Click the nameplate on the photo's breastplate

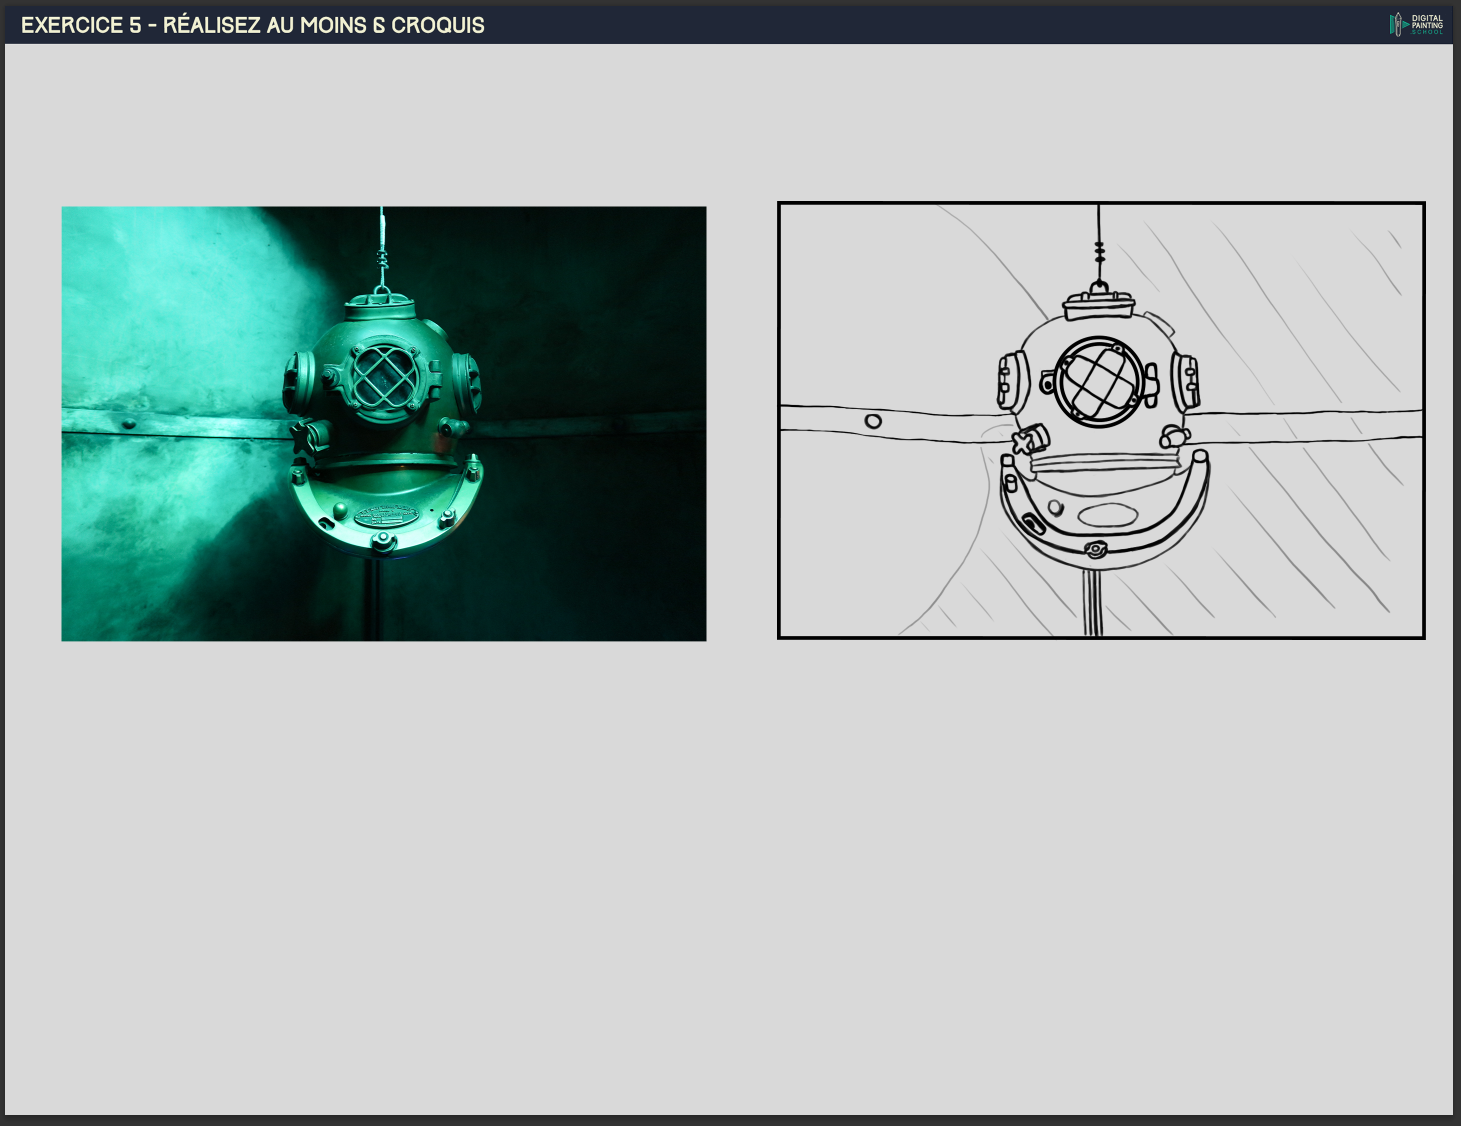(385, 516)
